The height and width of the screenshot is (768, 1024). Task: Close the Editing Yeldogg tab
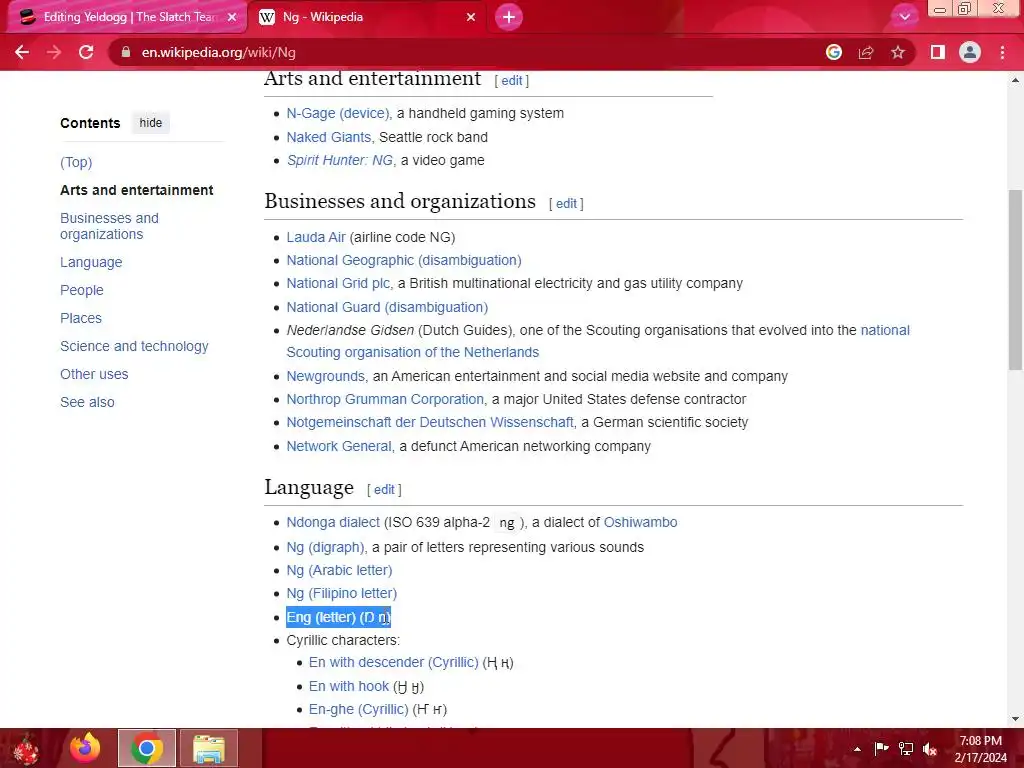pyautogui.click(x=232, y=17)
